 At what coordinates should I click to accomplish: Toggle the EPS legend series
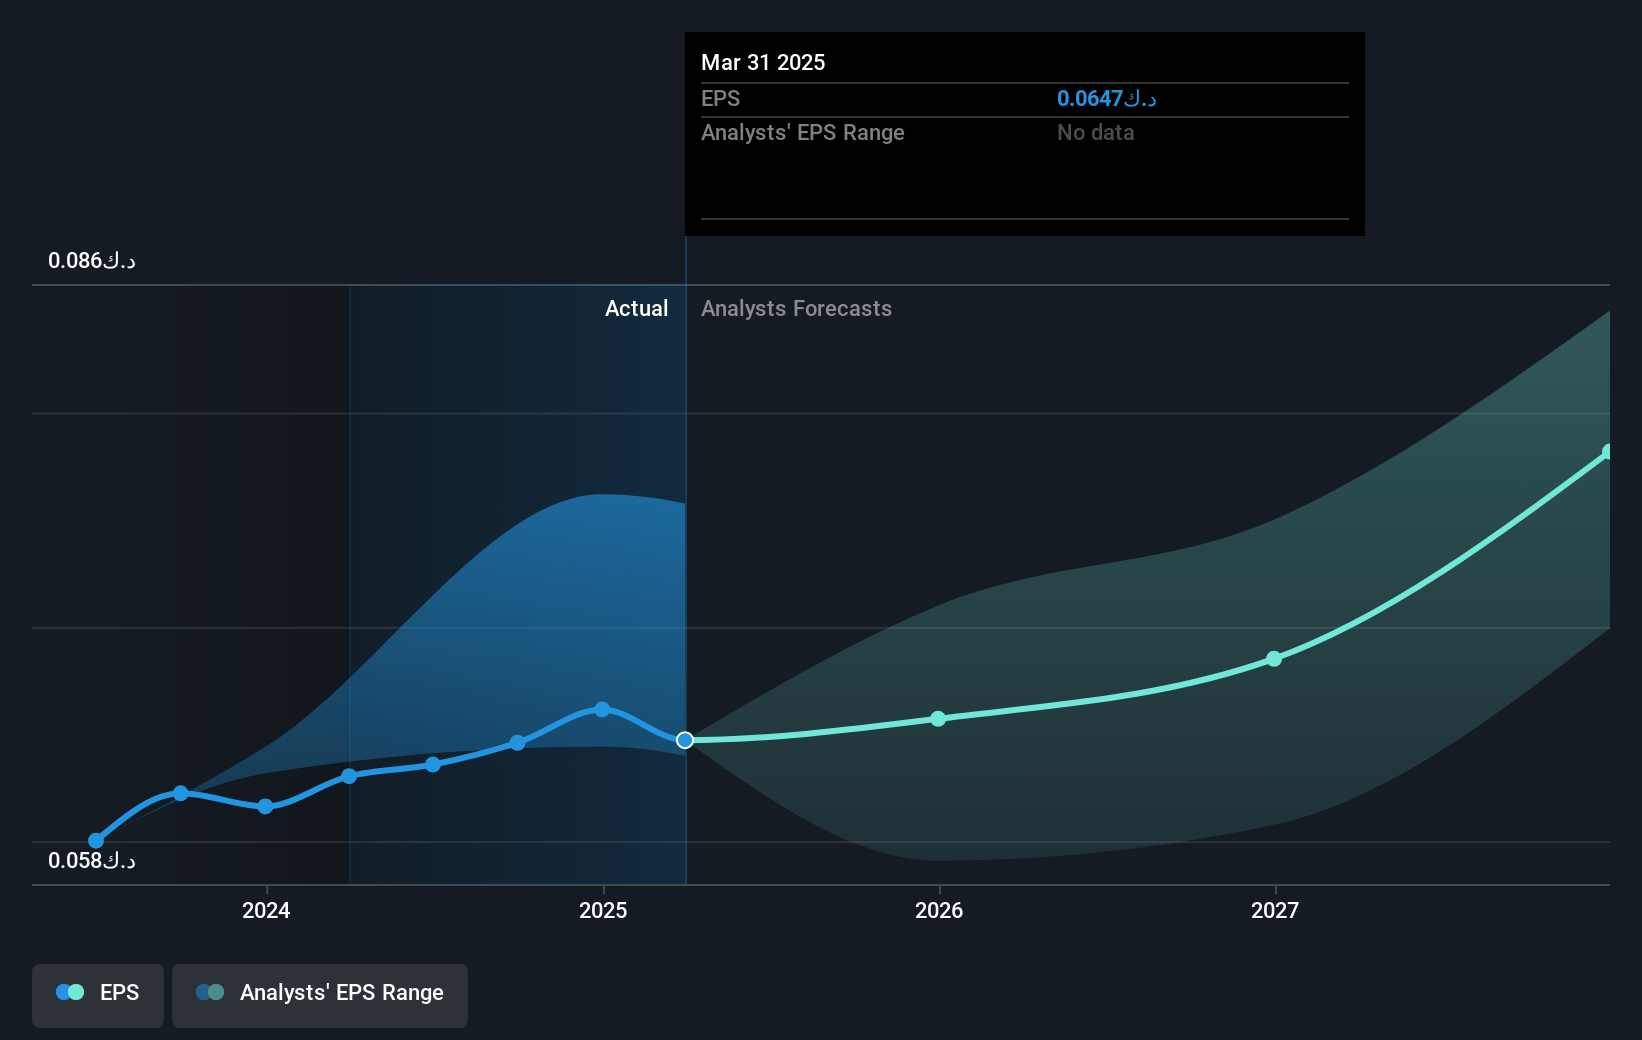[x=98, y=995]
